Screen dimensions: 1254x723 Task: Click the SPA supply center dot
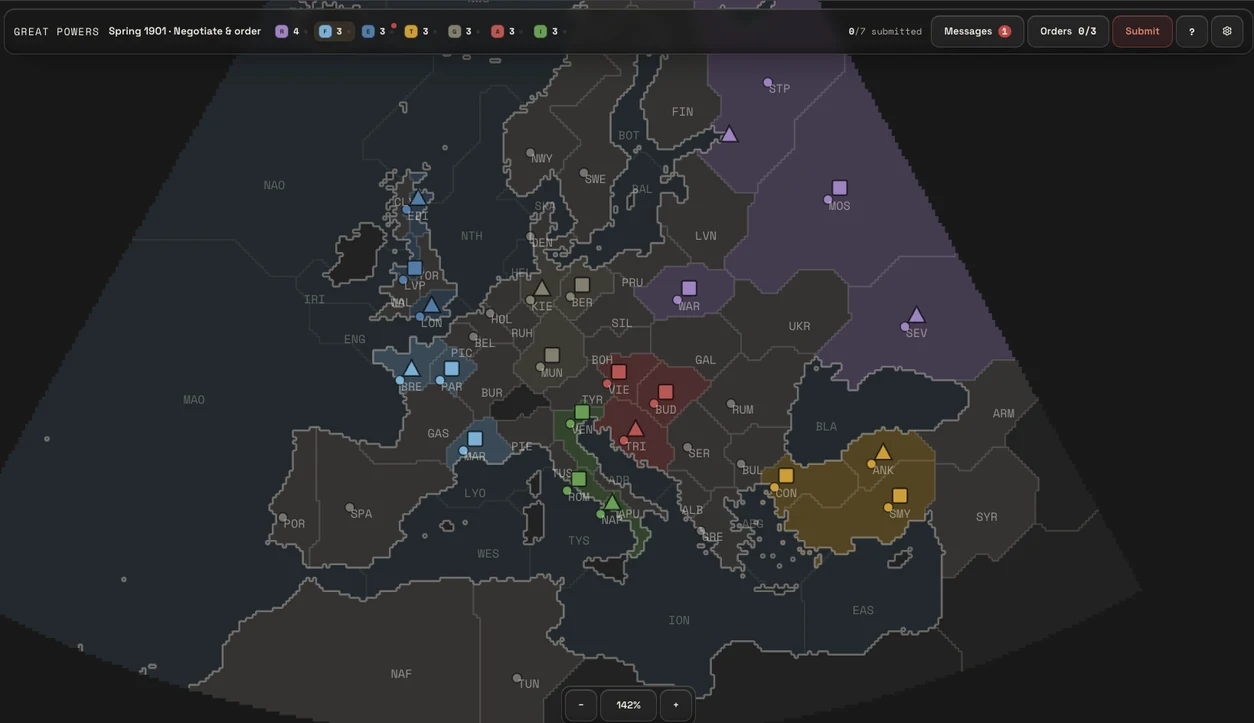coord(350,508)
